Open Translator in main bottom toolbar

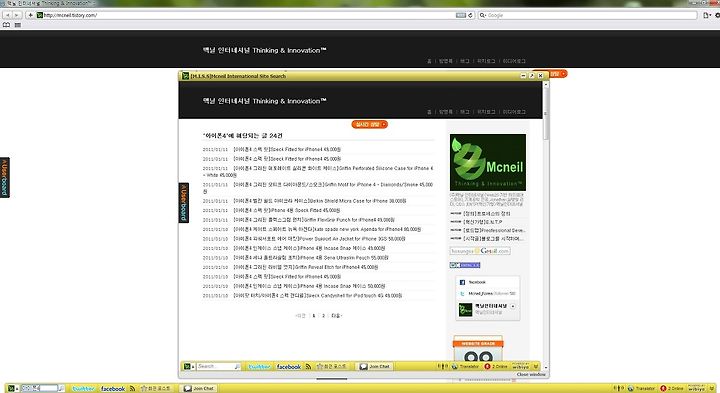(641, 388)
